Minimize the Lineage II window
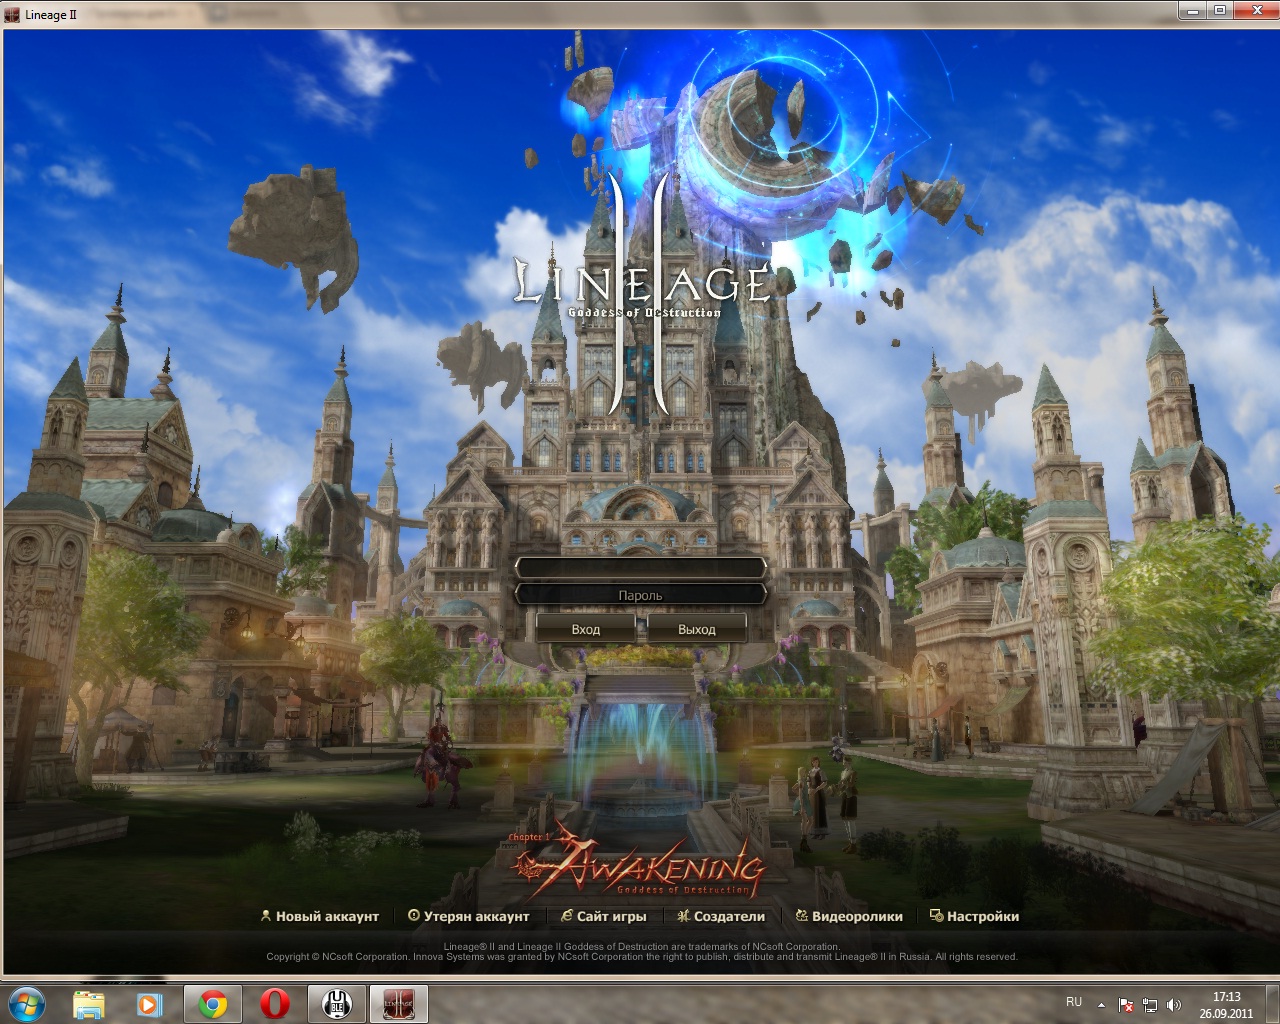1280x1024 pixels. [x=1191, y=10]
